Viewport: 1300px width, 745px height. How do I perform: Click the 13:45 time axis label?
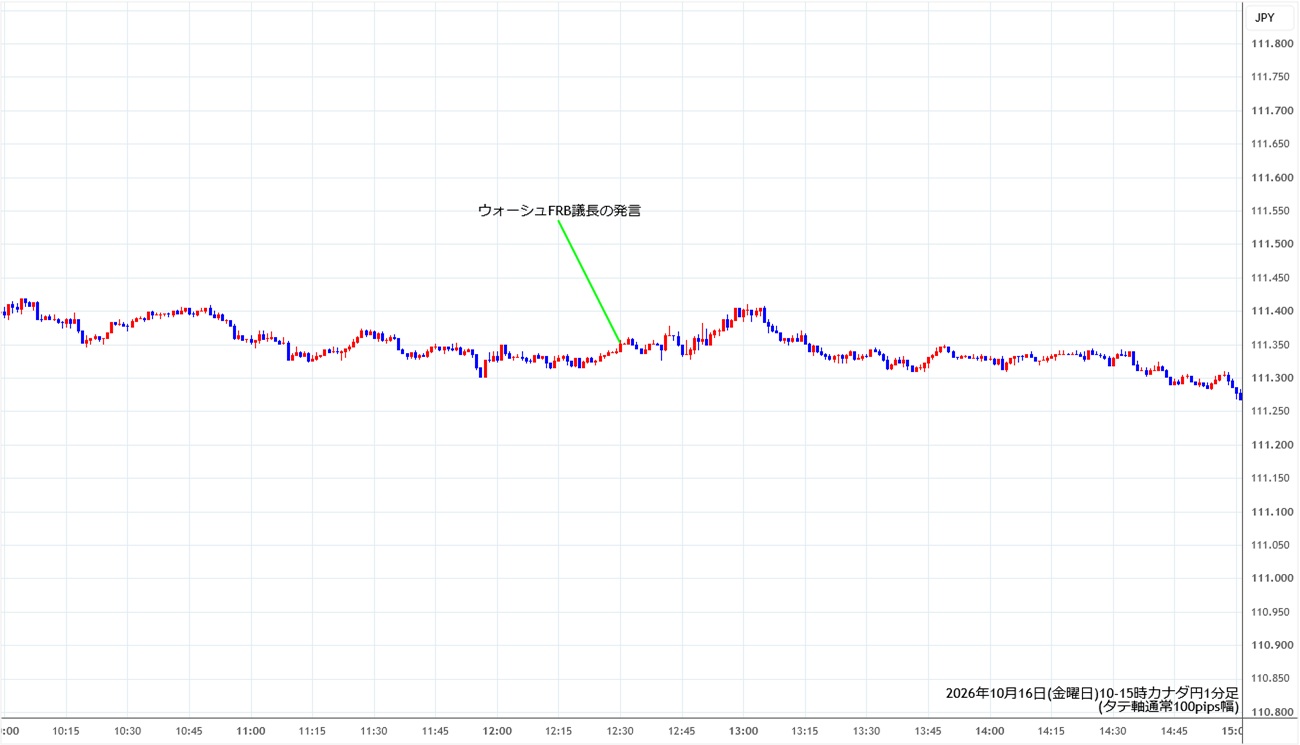[x=928, y=731]
